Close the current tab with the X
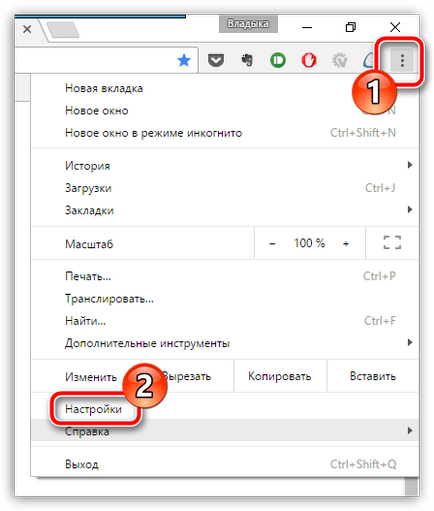The height and width of the screenshot is (511, 434). (27, 29)
